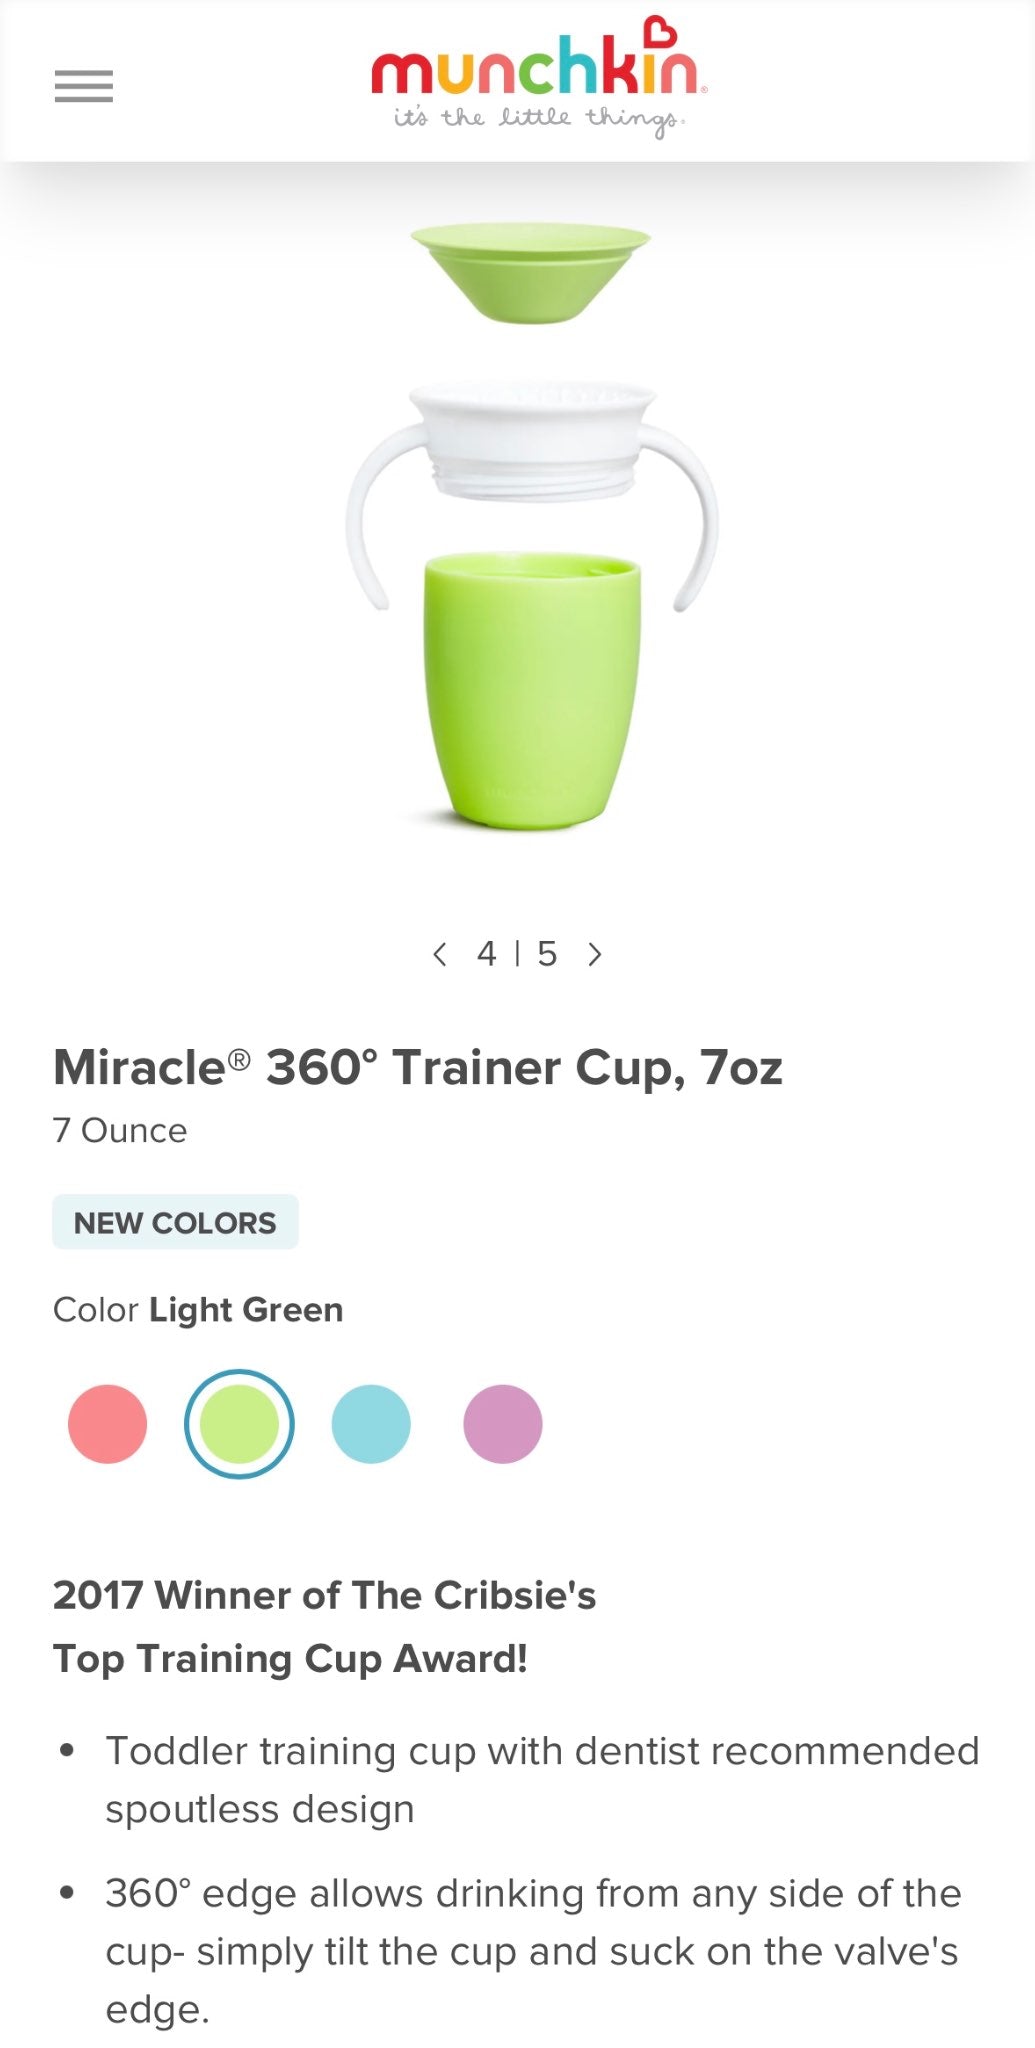Select the purple color swatch
Screen dimensions: 1035x2048
[x=503, y=1424]
